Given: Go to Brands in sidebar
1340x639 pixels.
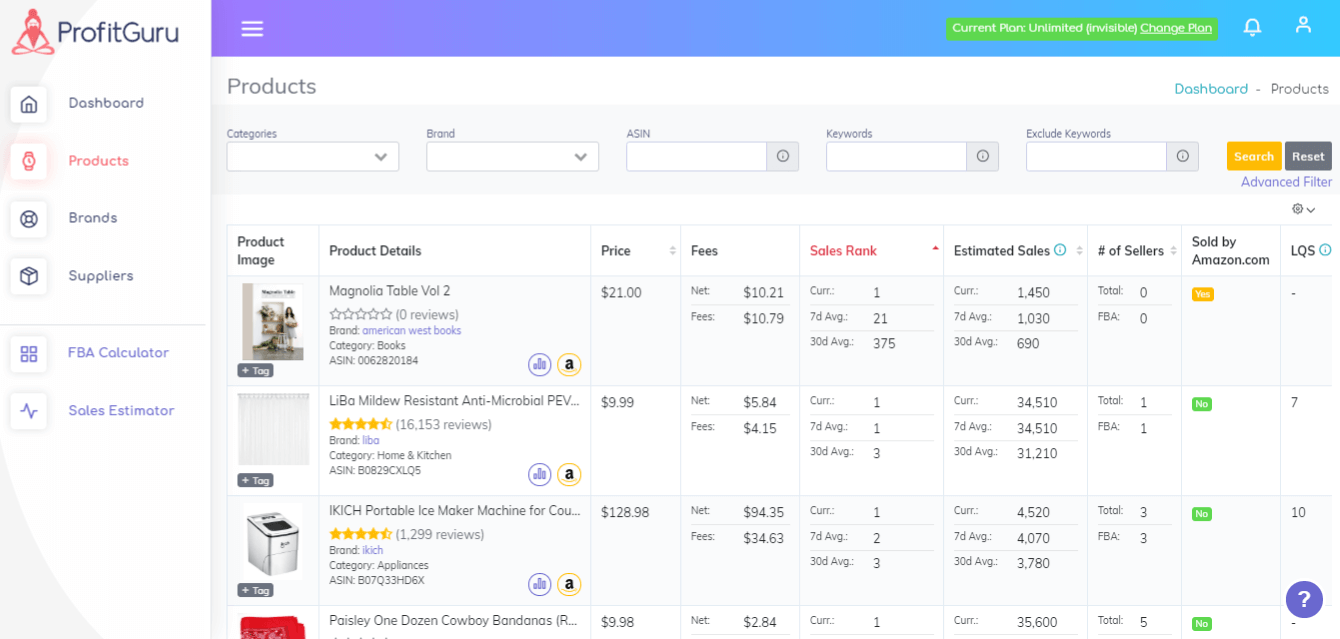Looking at the screenshot, I should tap(93, 218).
